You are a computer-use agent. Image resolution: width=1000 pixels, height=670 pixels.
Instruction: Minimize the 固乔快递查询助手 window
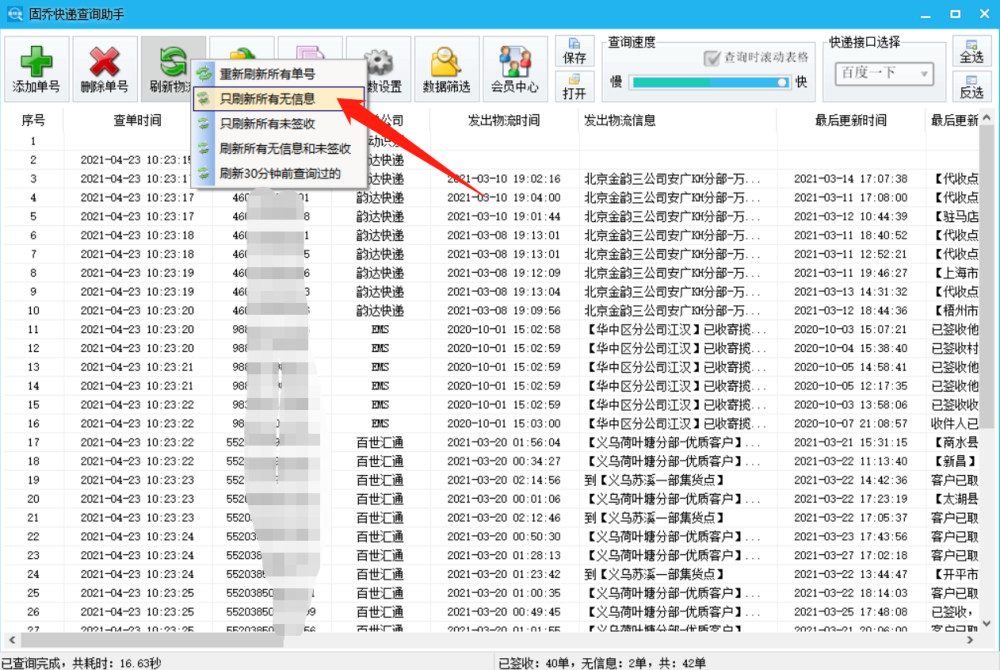click(x=925, y=14)
